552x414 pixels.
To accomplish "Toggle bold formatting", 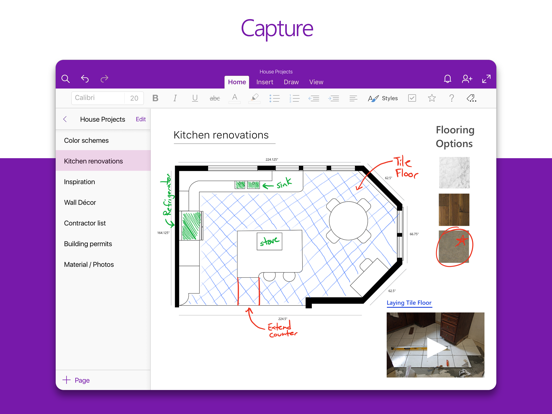I will pyautogui.click(x=155, y=98).
